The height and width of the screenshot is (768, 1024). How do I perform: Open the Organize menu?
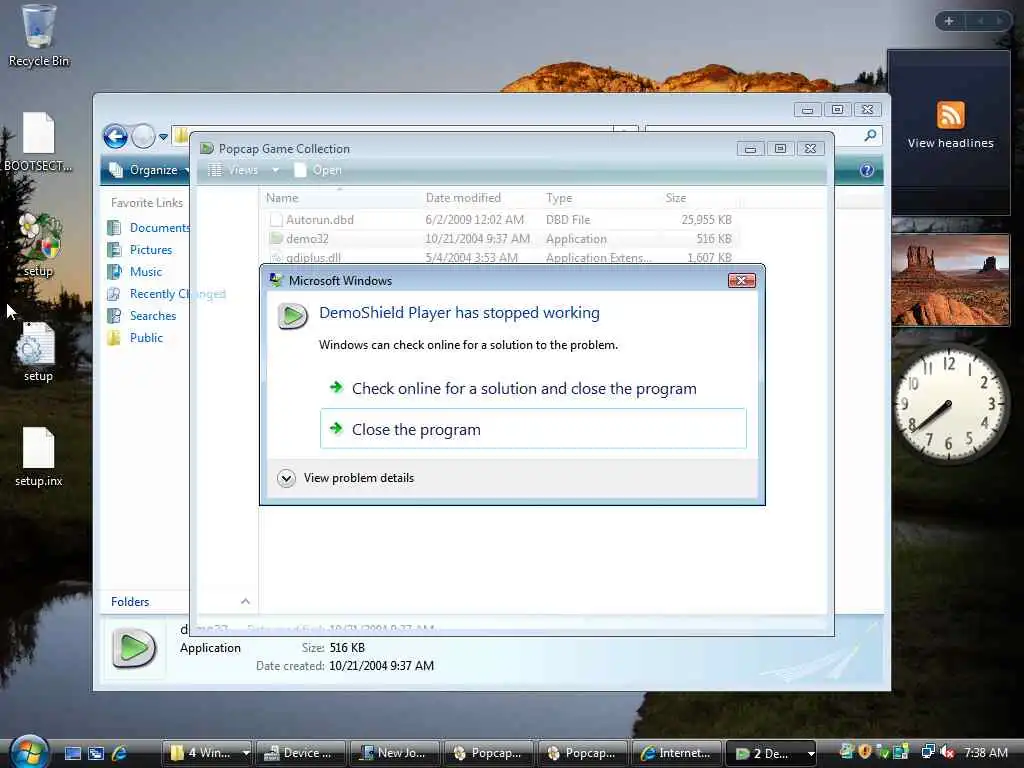tap(149, 170)
